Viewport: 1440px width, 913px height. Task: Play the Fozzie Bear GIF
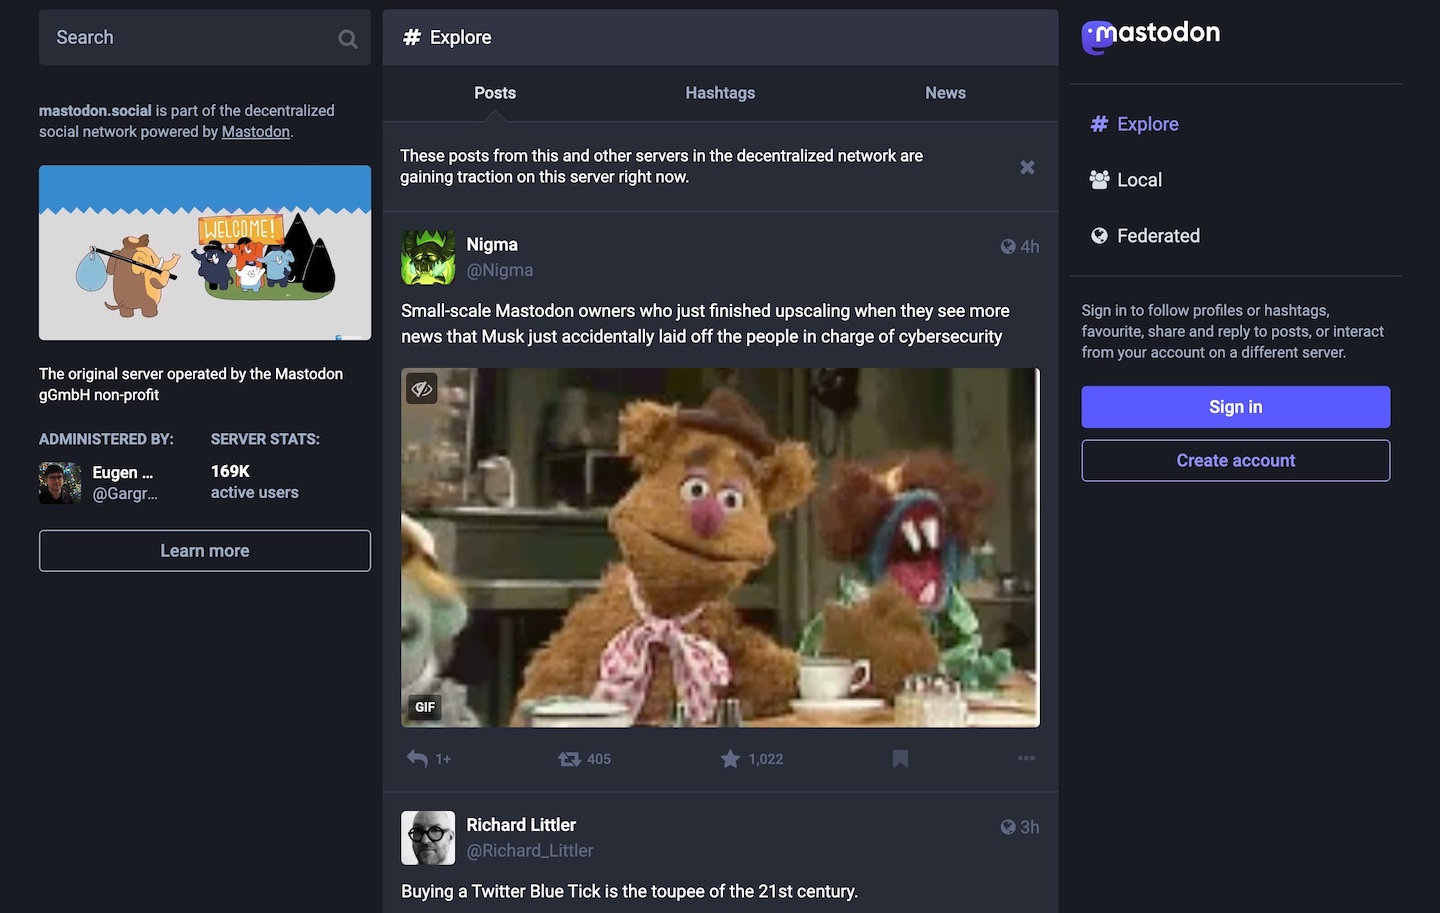pyautogui.click(x=720, y=547)
